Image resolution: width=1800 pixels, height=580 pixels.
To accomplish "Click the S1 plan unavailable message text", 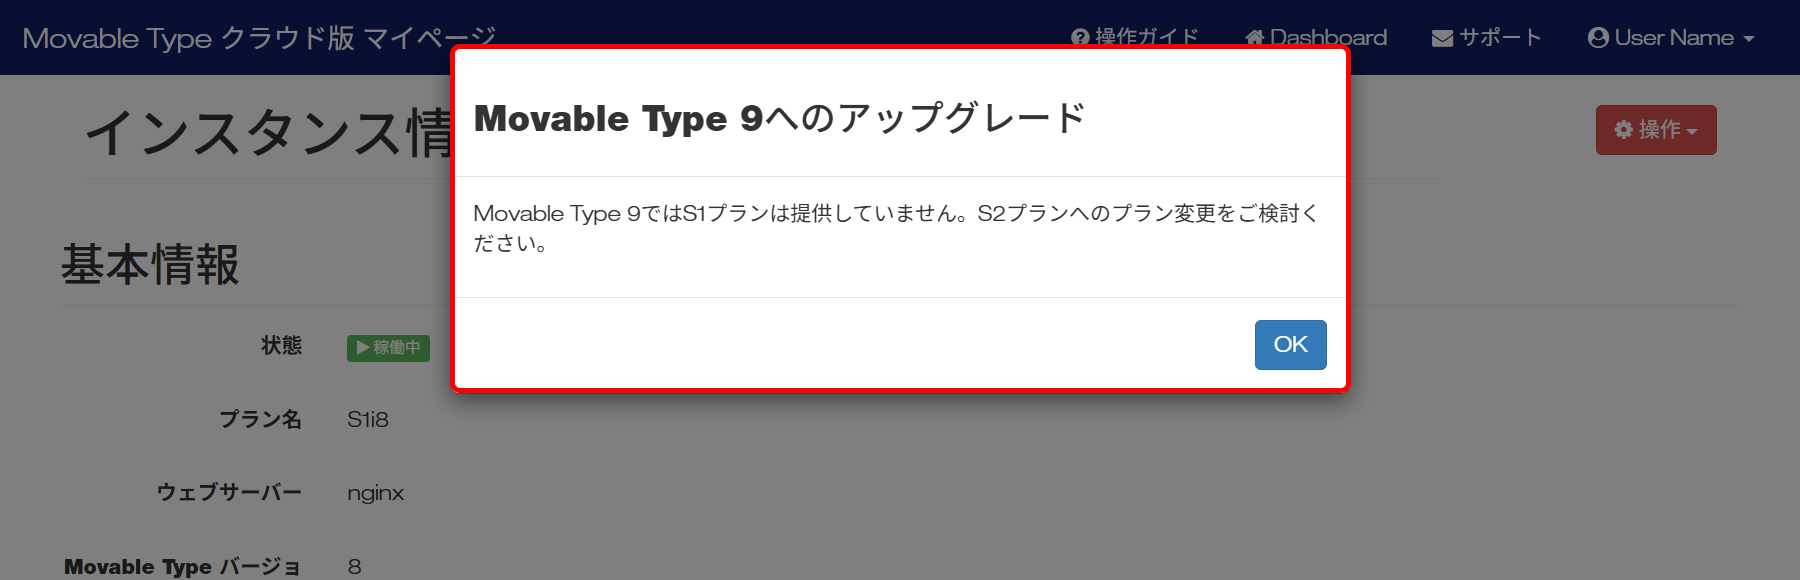I will coord(896,228).
